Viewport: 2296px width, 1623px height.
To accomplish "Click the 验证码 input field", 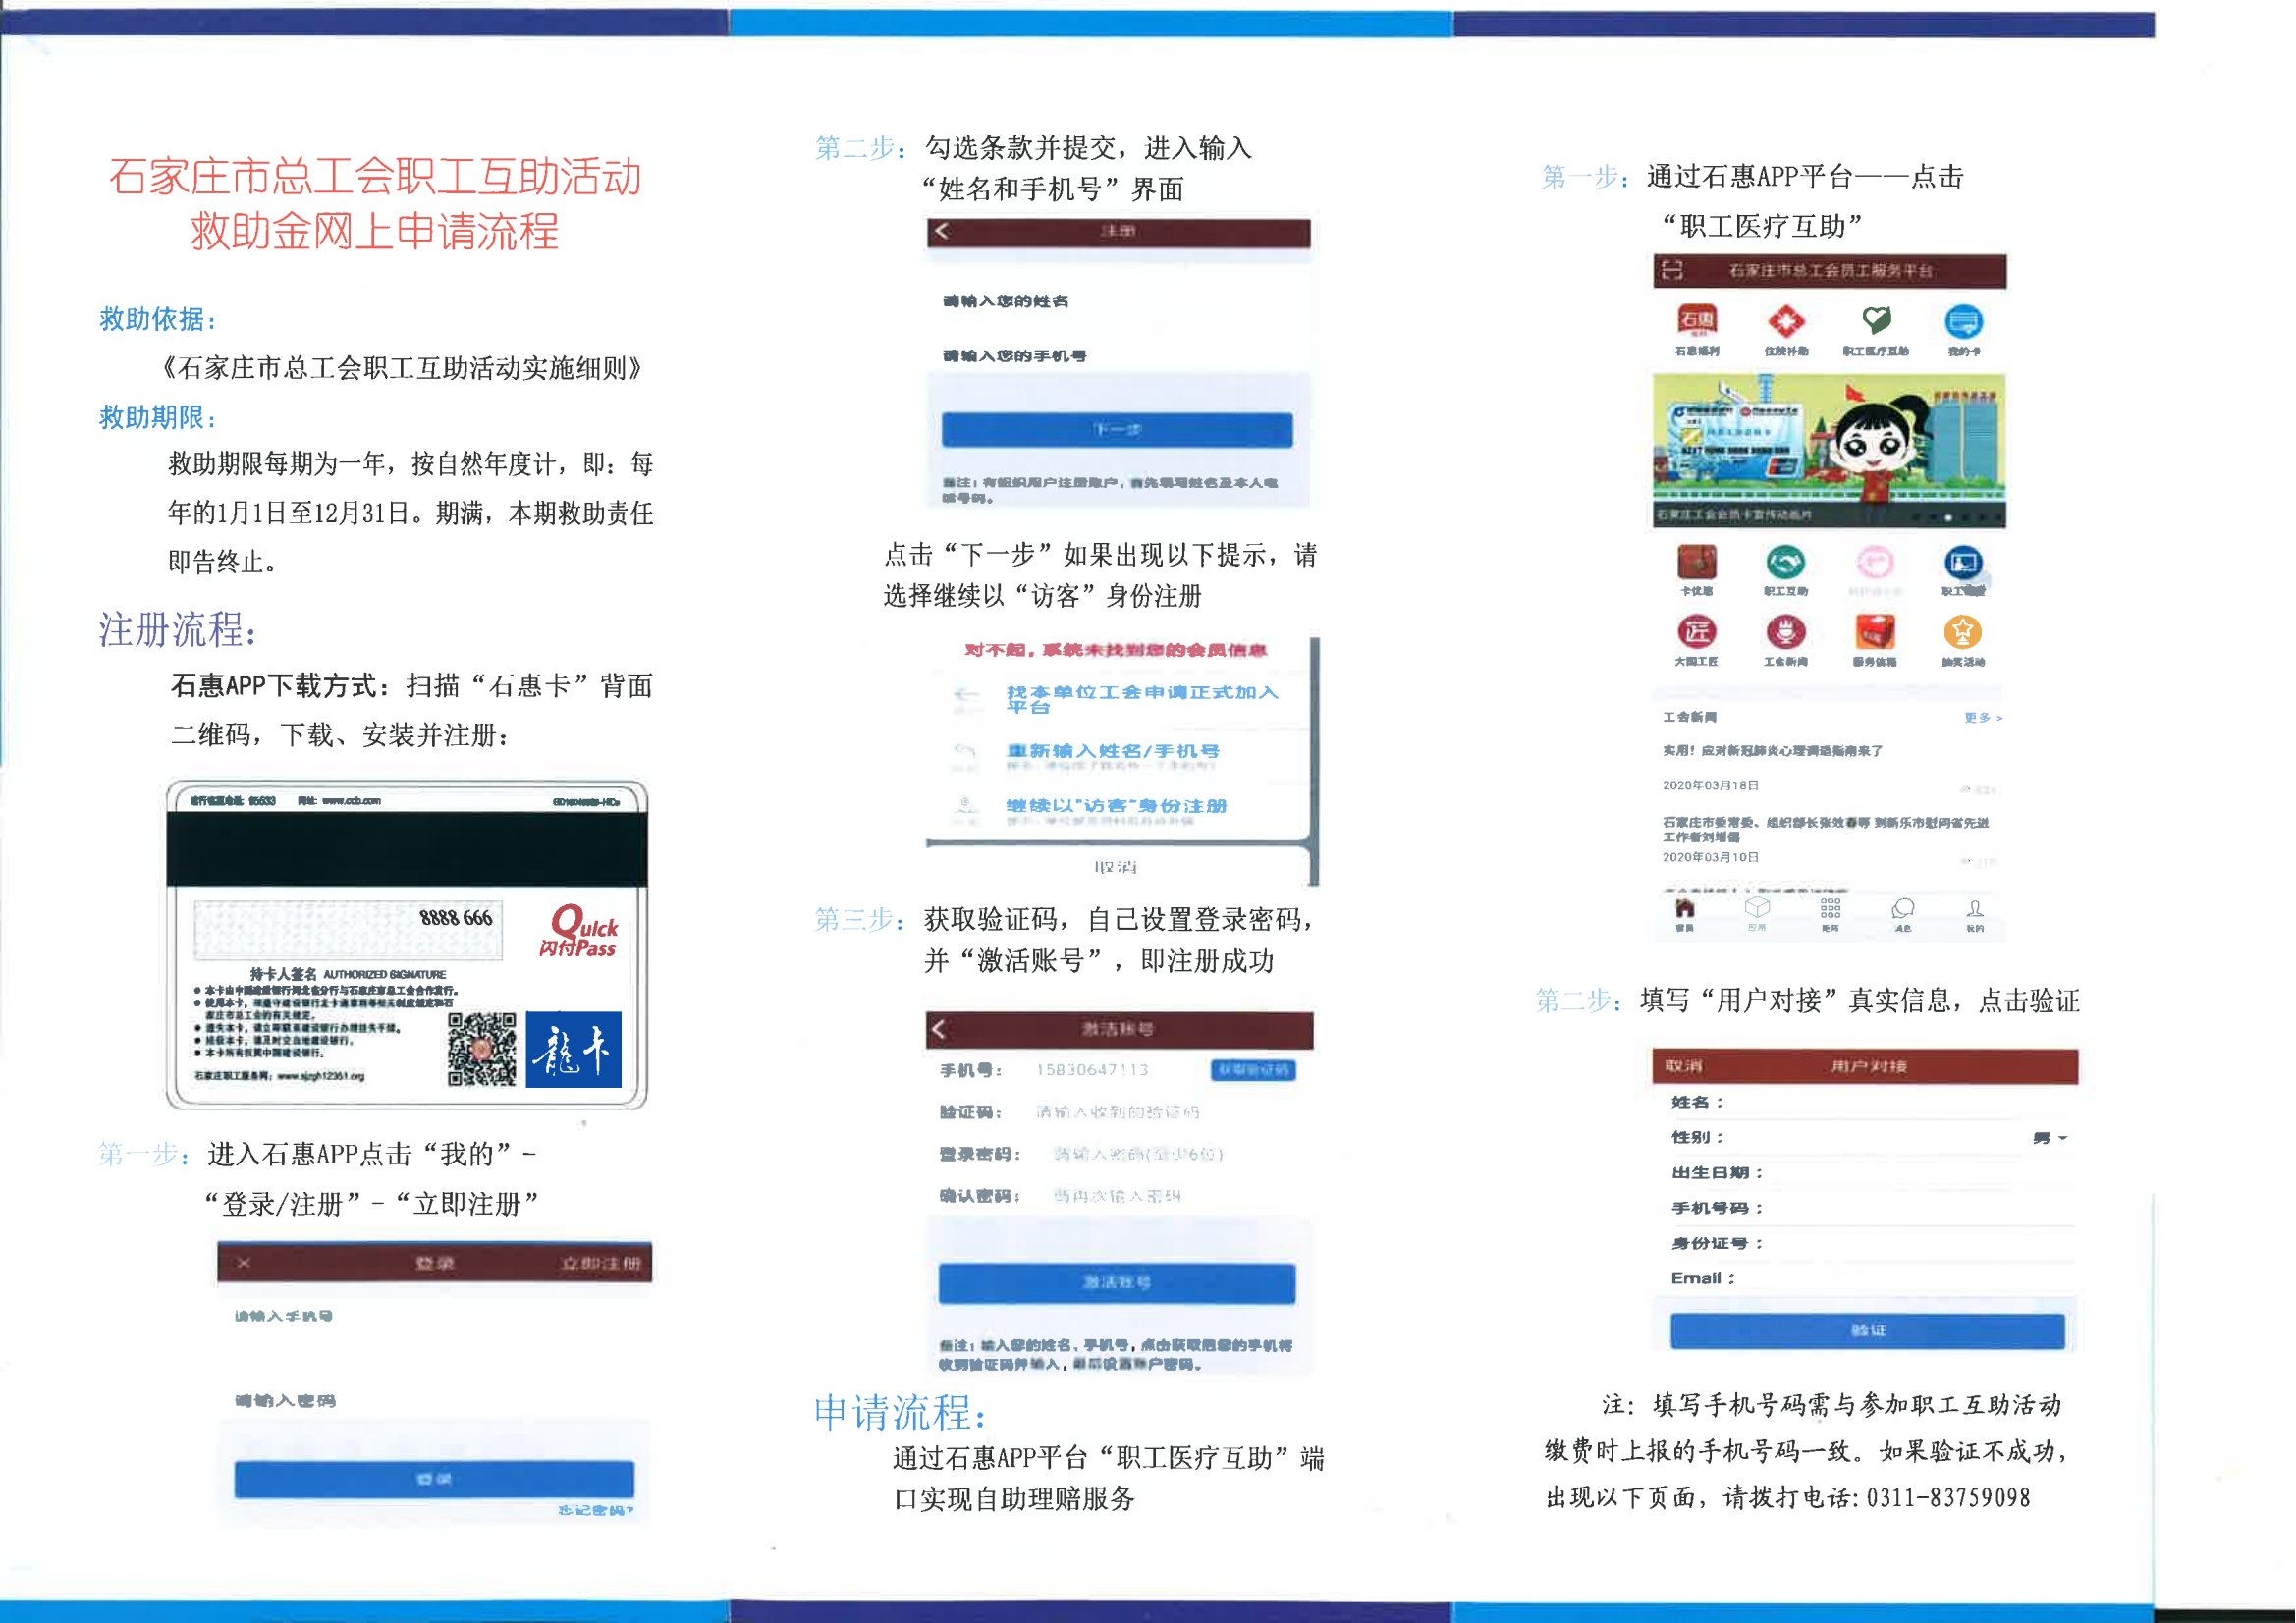I will pyautogui.click(x=1117, y=1112).
